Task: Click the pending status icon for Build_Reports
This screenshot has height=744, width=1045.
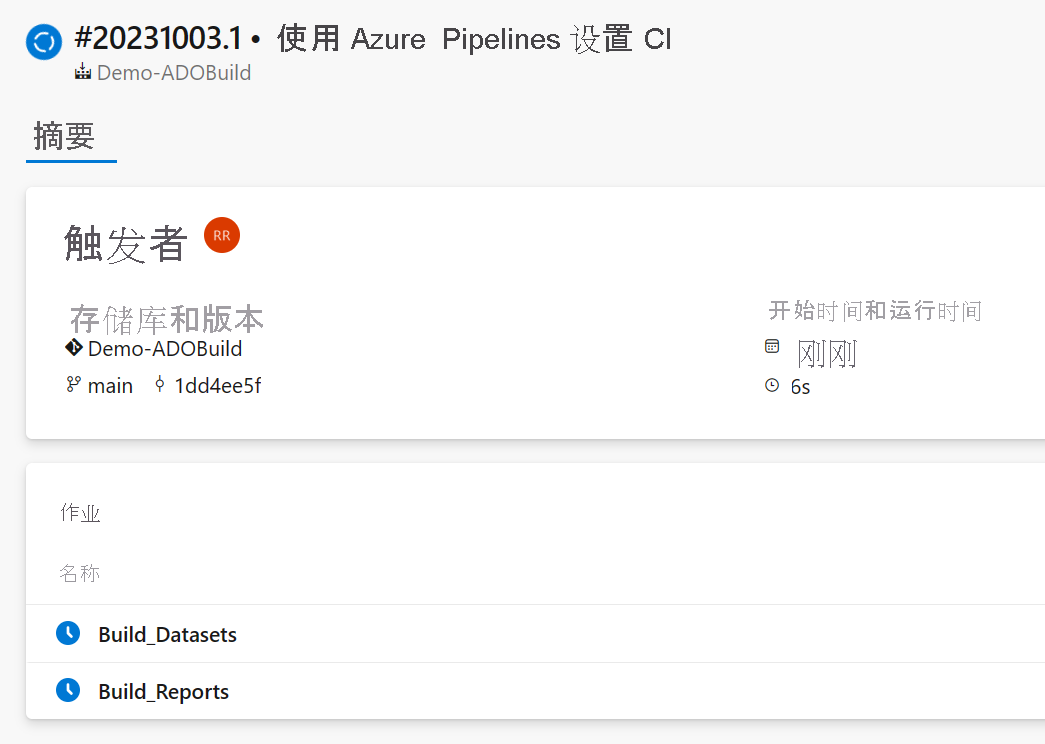Action: [x=68, y=690]
